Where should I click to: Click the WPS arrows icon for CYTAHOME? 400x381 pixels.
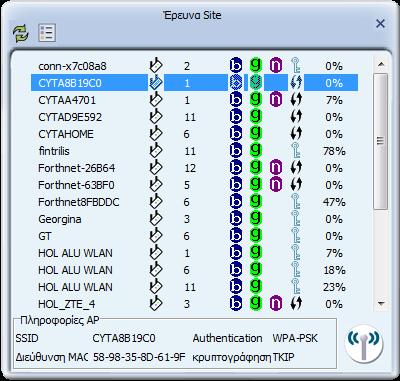[x=296, y=134]
